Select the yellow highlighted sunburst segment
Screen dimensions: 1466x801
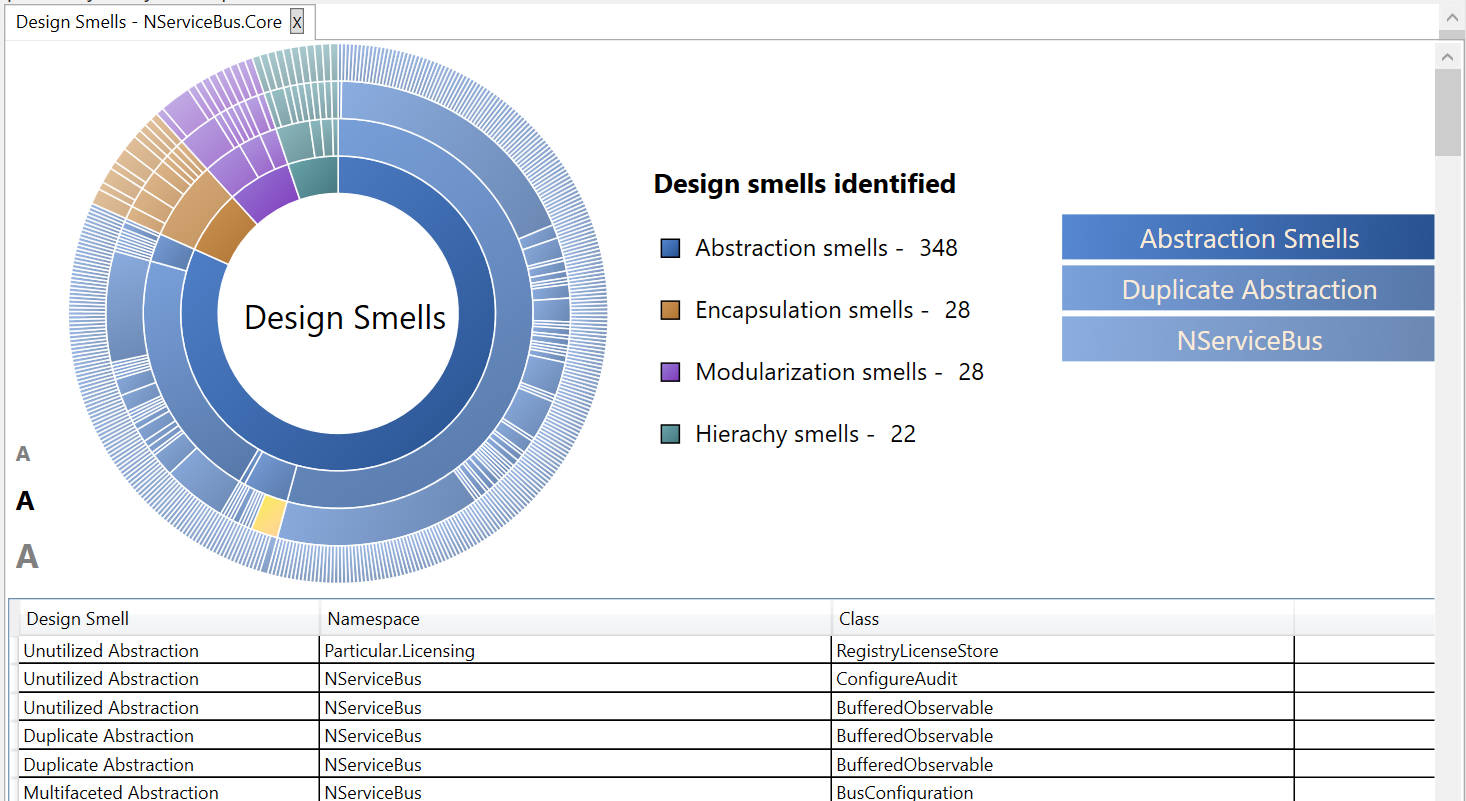coord(268,517)
